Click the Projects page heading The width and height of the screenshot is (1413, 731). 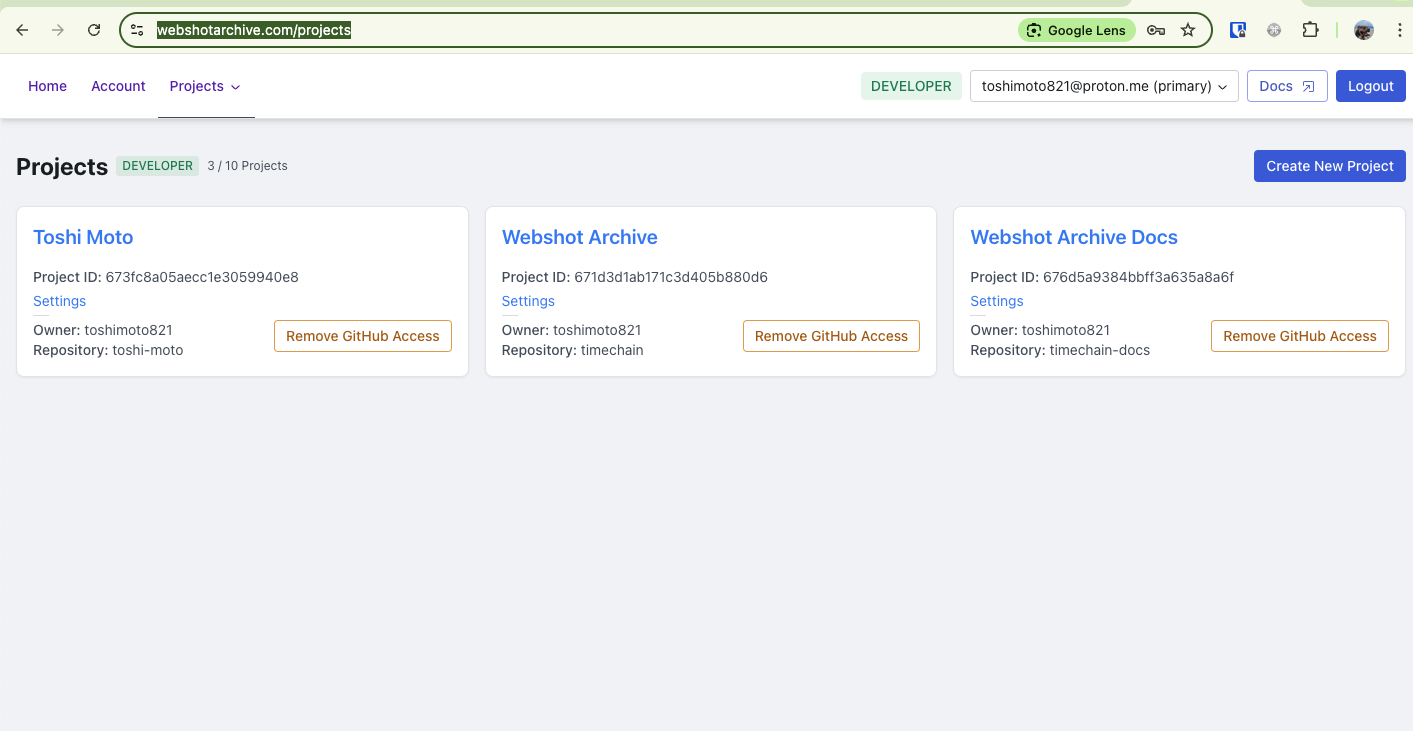tap(62, 167)
